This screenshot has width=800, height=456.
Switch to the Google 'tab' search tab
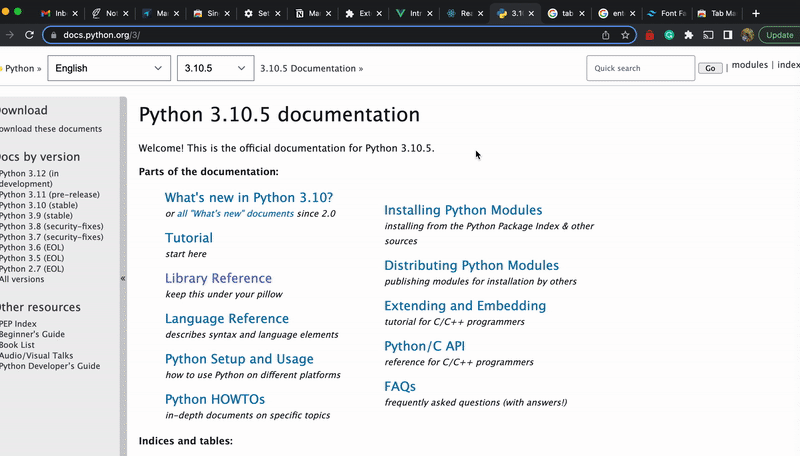click(x=561, y=13)
